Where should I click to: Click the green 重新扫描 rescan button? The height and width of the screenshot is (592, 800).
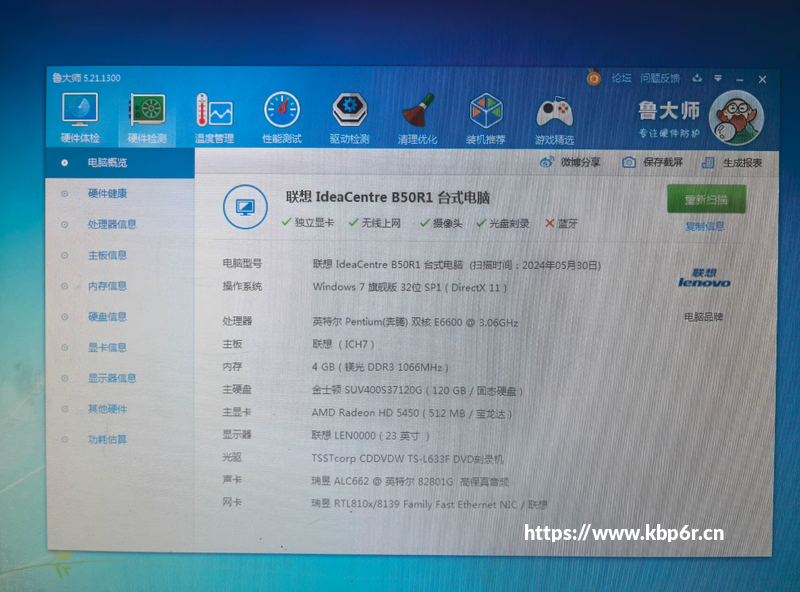coord(706,200)
